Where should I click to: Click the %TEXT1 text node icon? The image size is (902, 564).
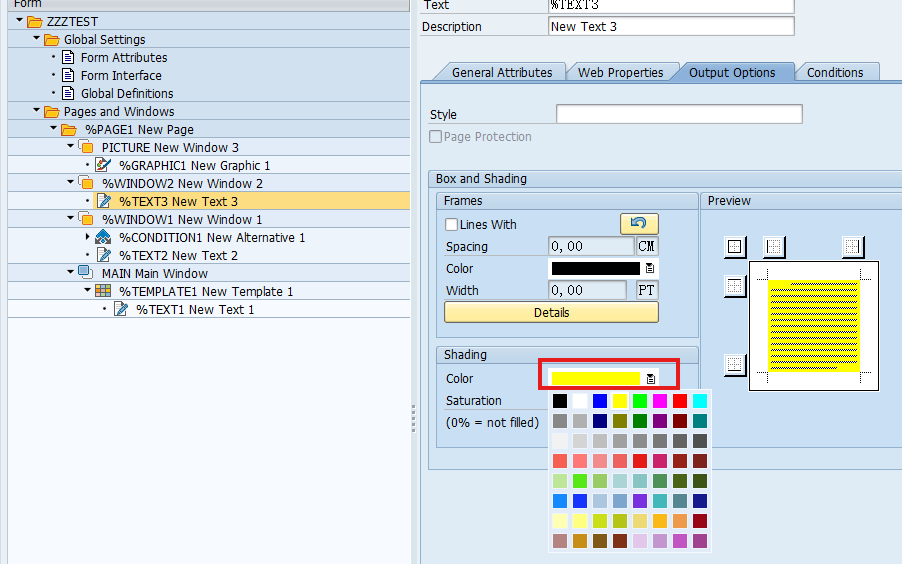(121, 309)
